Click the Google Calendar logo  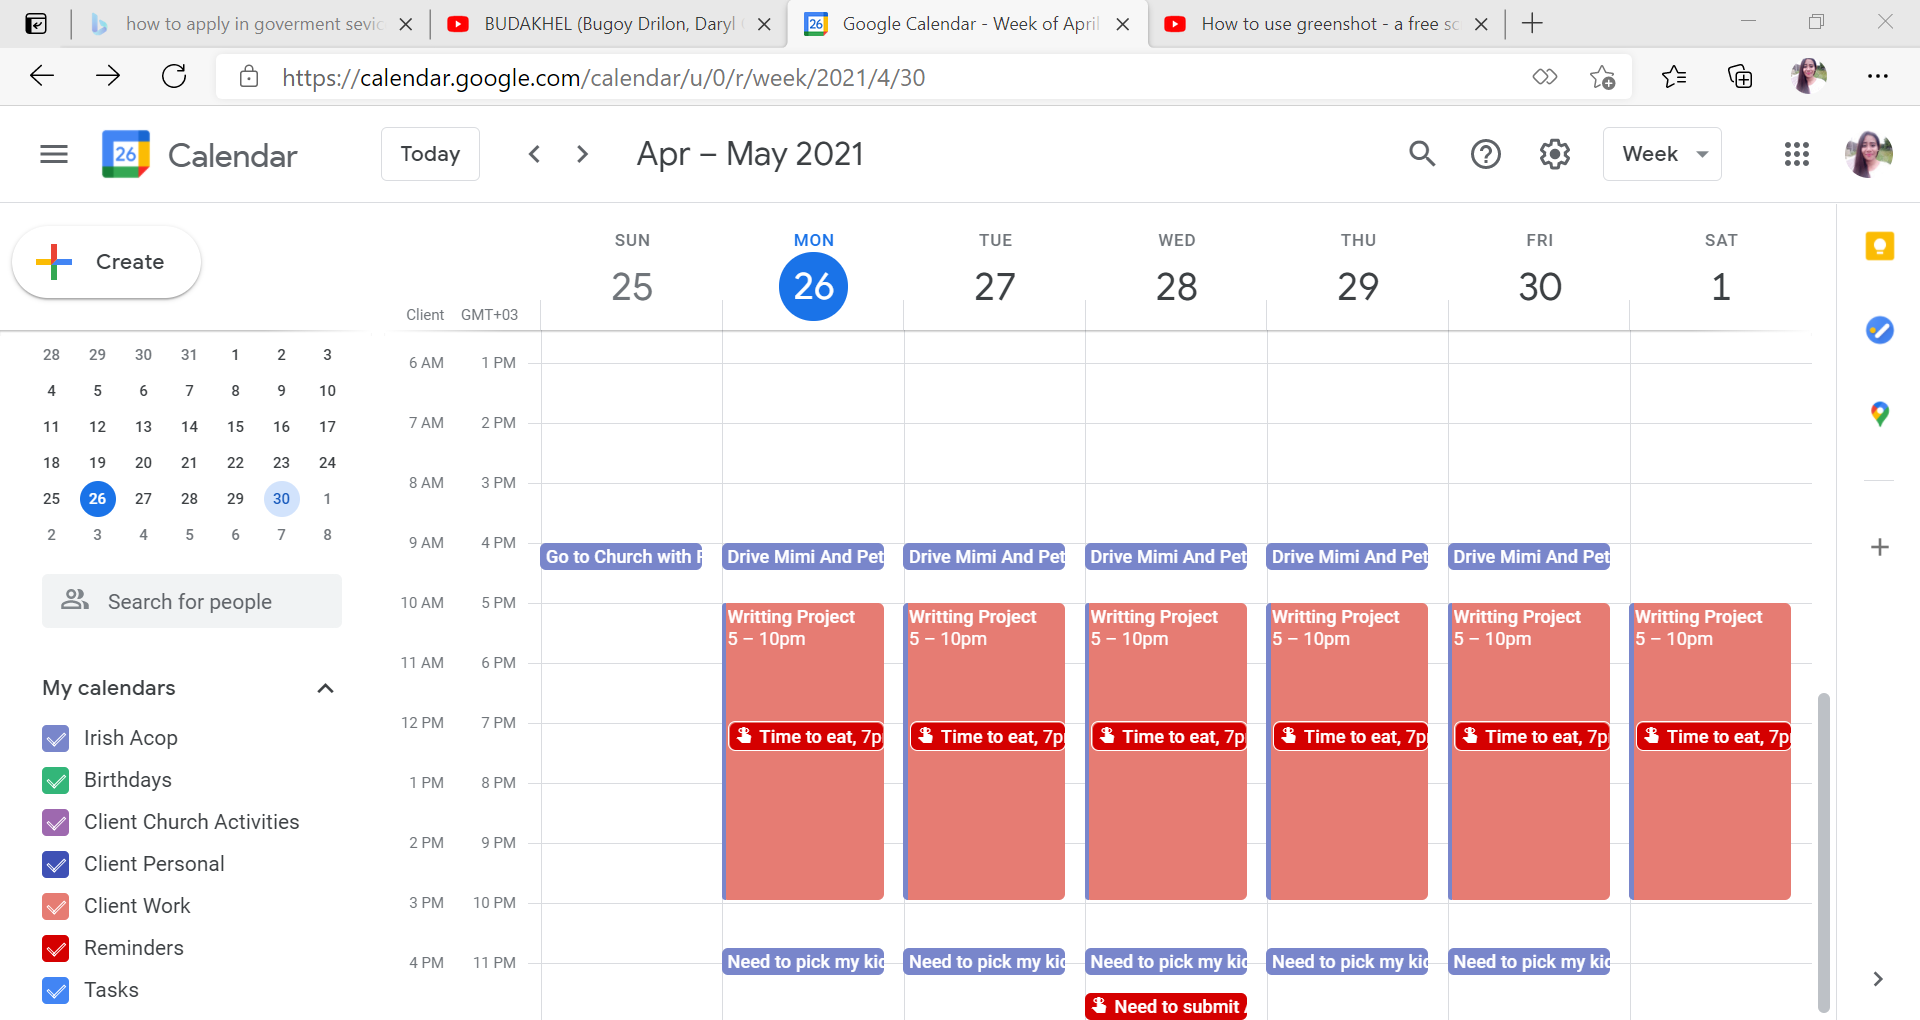pos(126,154)
